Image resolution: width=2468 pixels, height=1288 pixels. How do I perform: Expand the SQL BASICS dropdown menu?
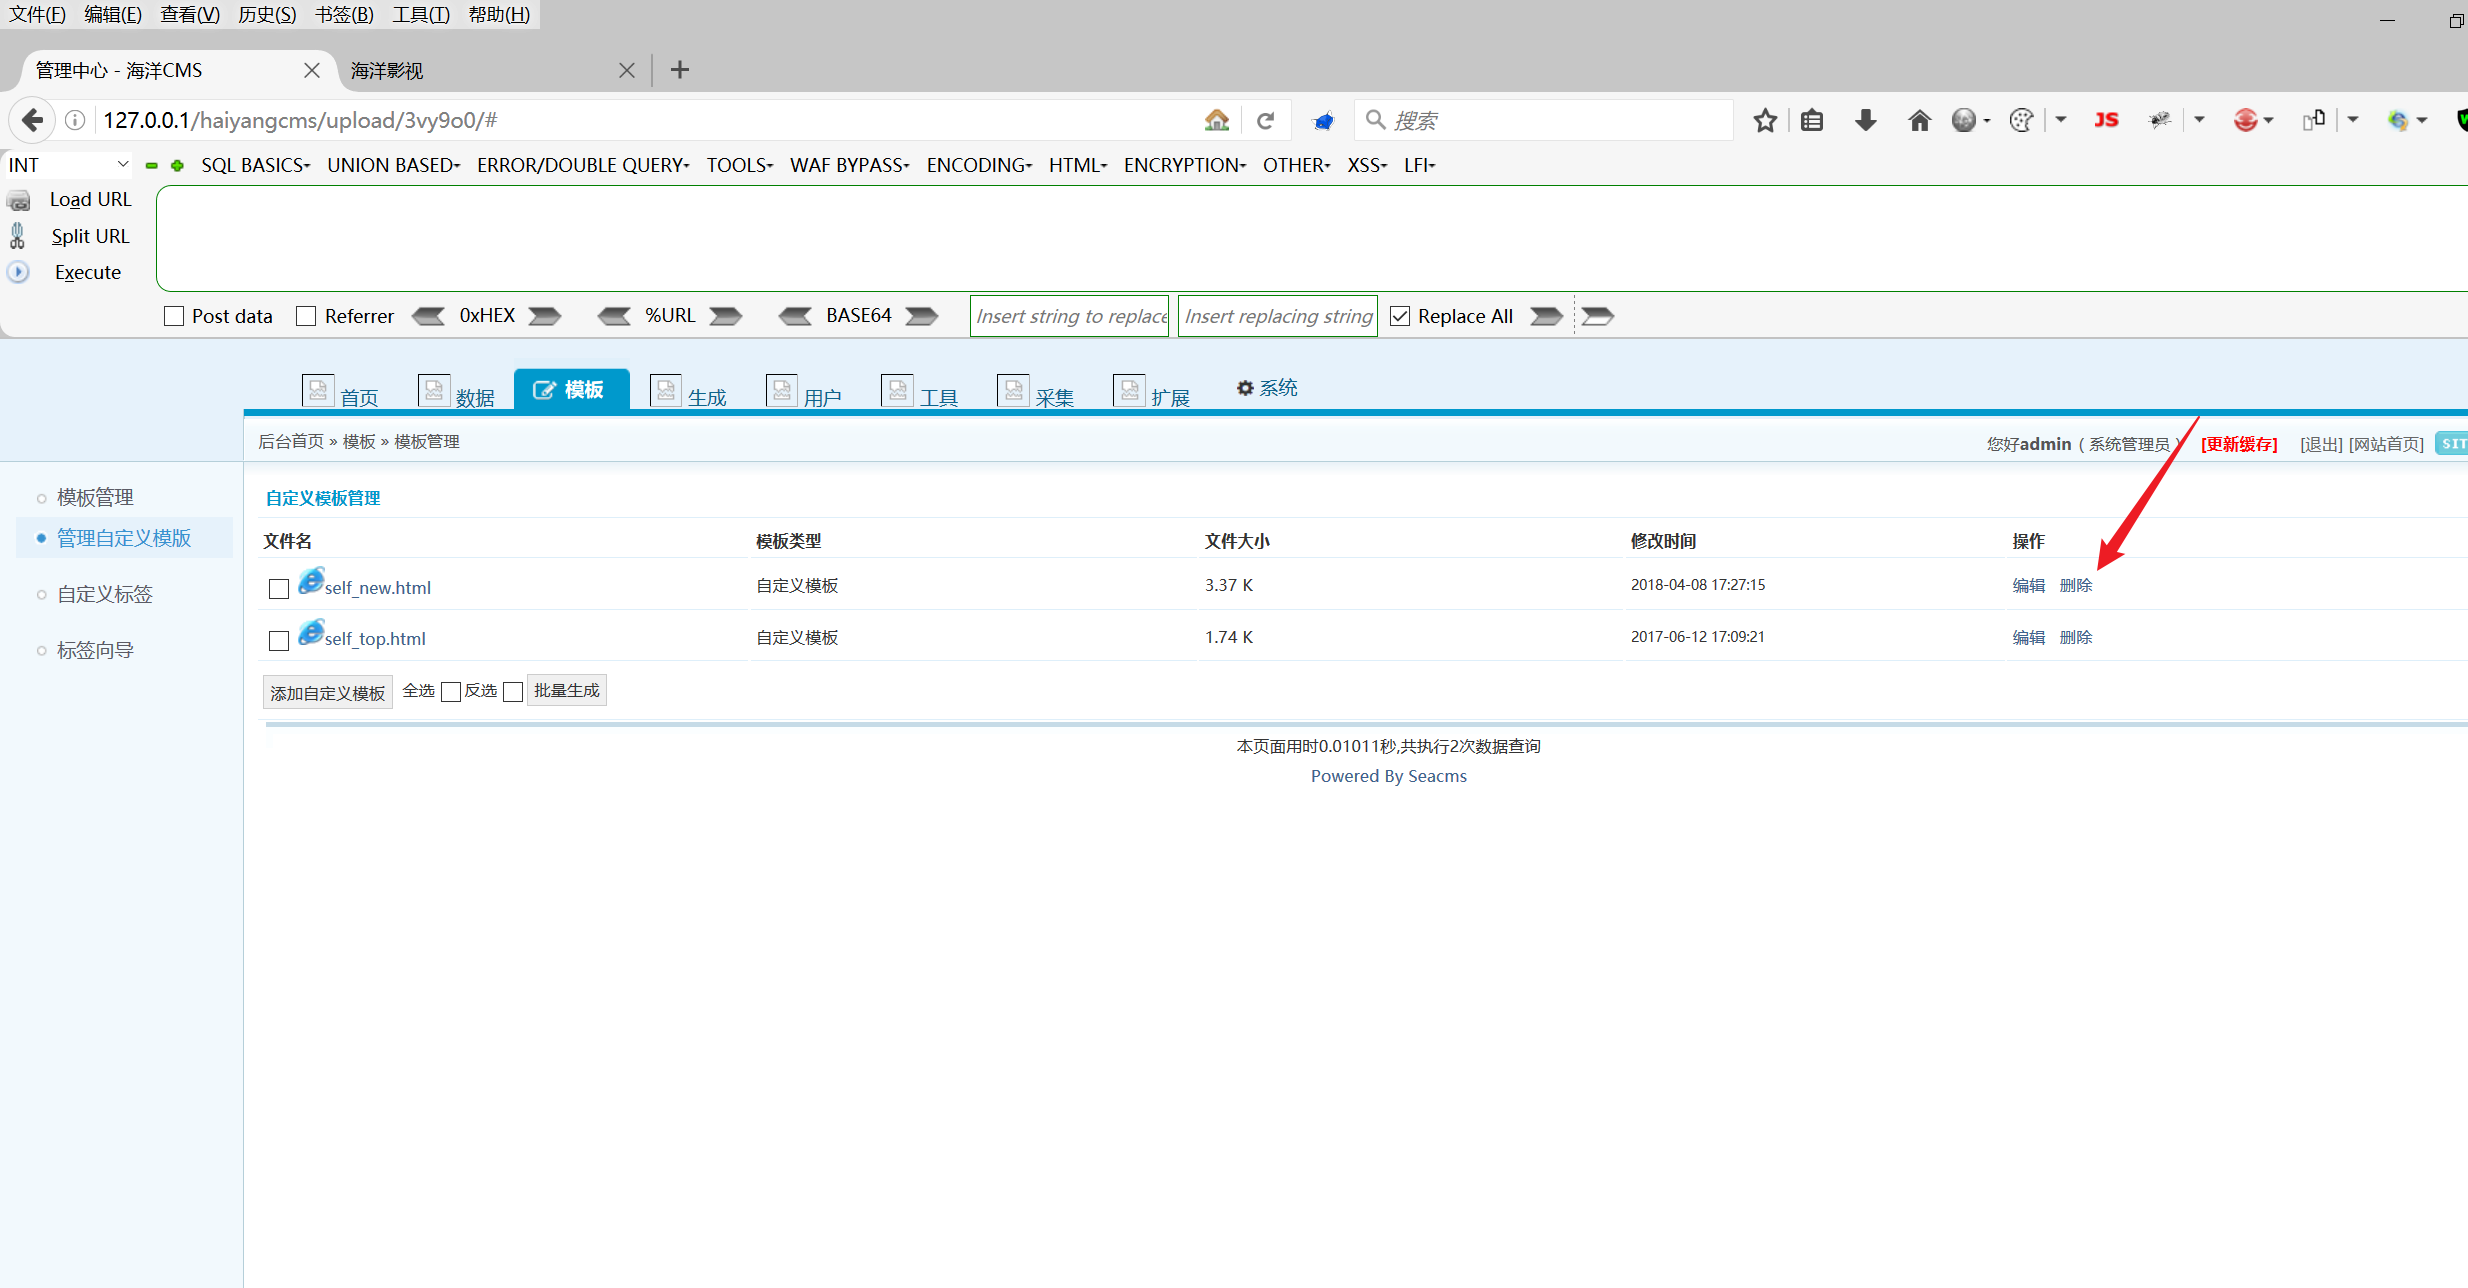tap(255, 165)
